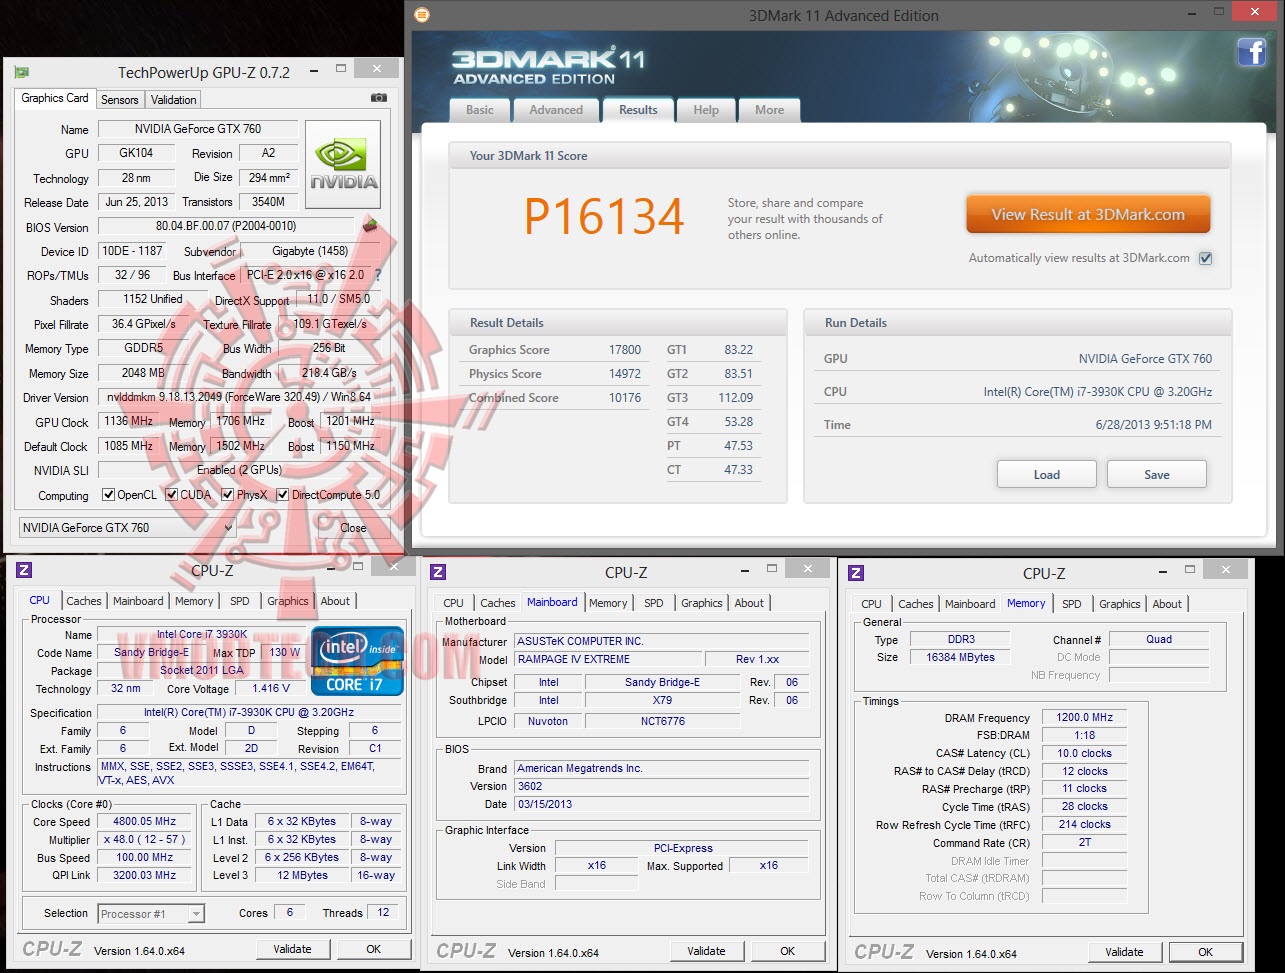
Task: Click the BIOS save chip icon in GPU-Z
Action: [369, 226]
